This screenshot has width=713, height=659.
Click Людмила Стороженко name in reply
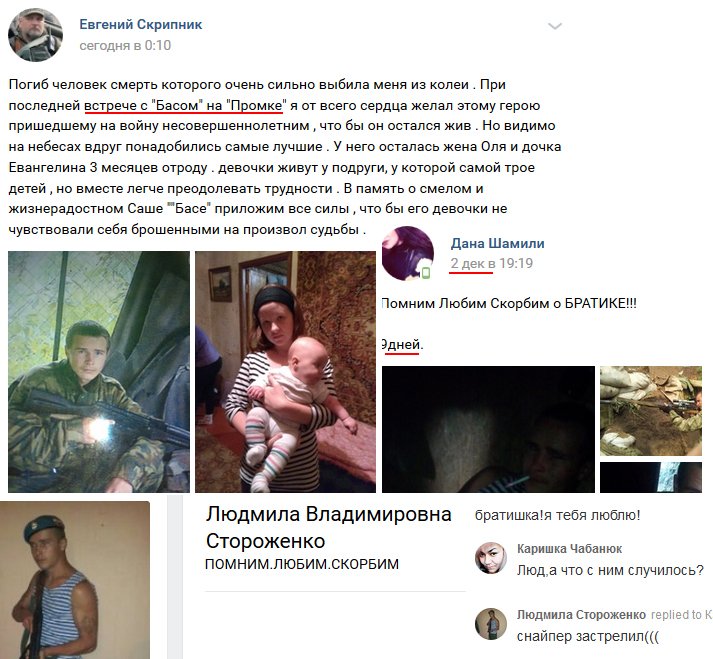[581, 615]
